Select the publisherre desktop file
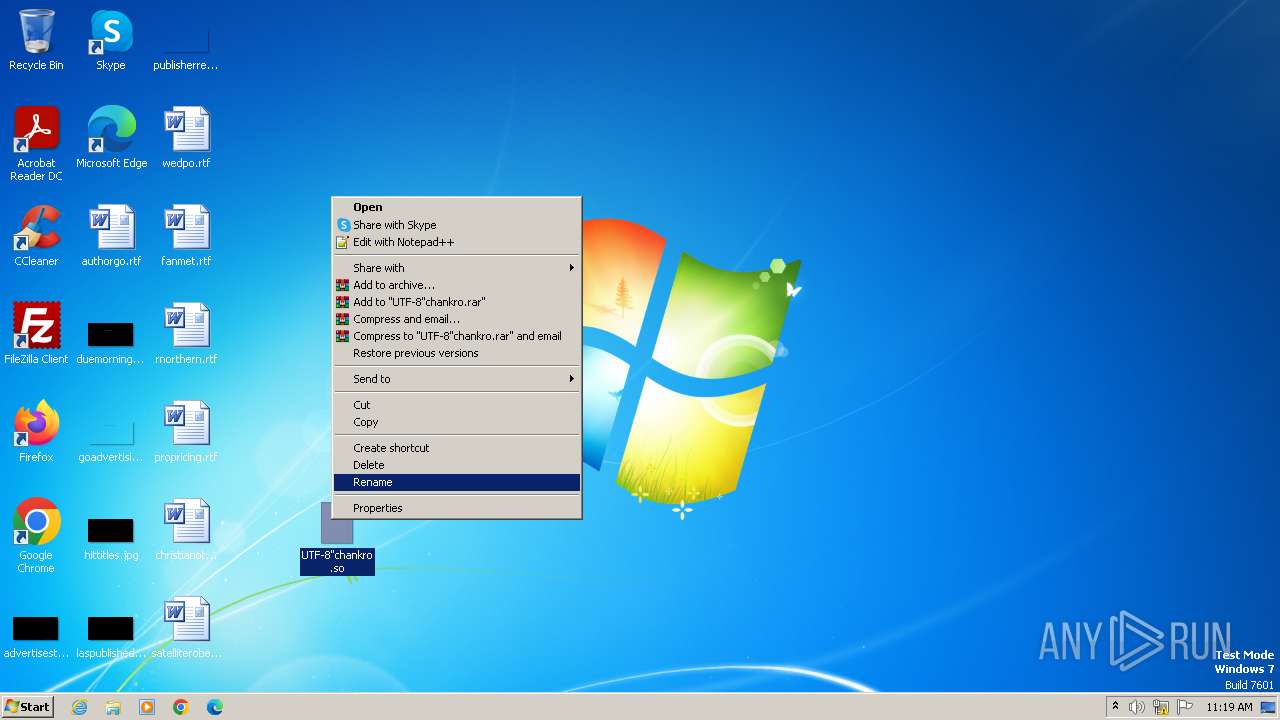The height and width of the screenshot is (720, 1280). tap(186, 40)
